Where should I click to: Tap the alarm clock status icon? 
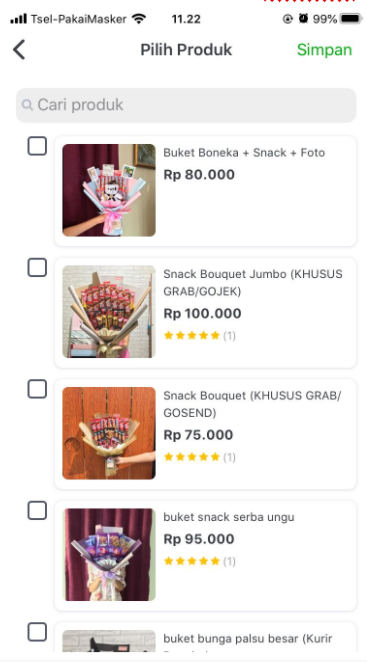pyautogui.click(x=303, y=19)
